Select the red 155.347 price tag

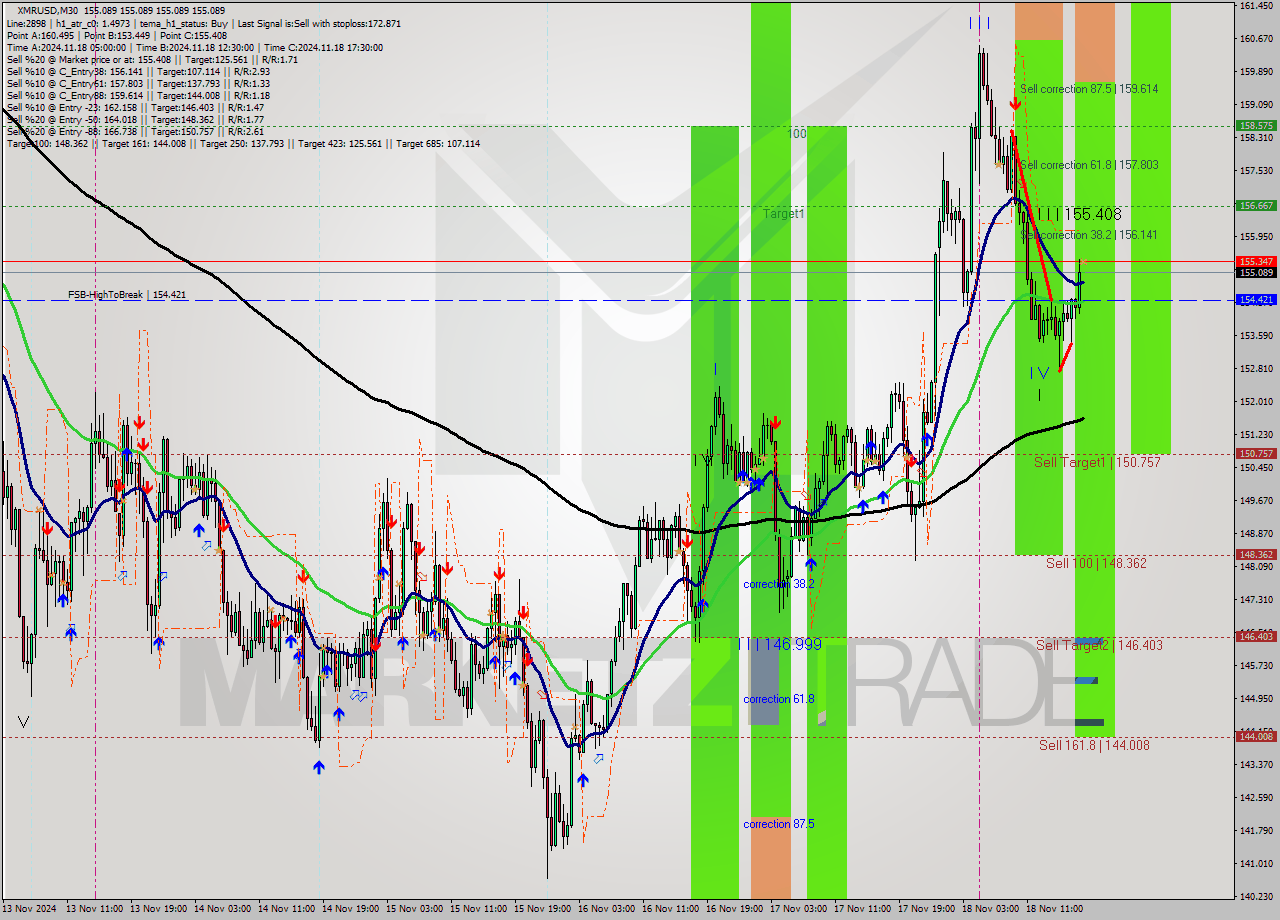(x=1256, y=261)
